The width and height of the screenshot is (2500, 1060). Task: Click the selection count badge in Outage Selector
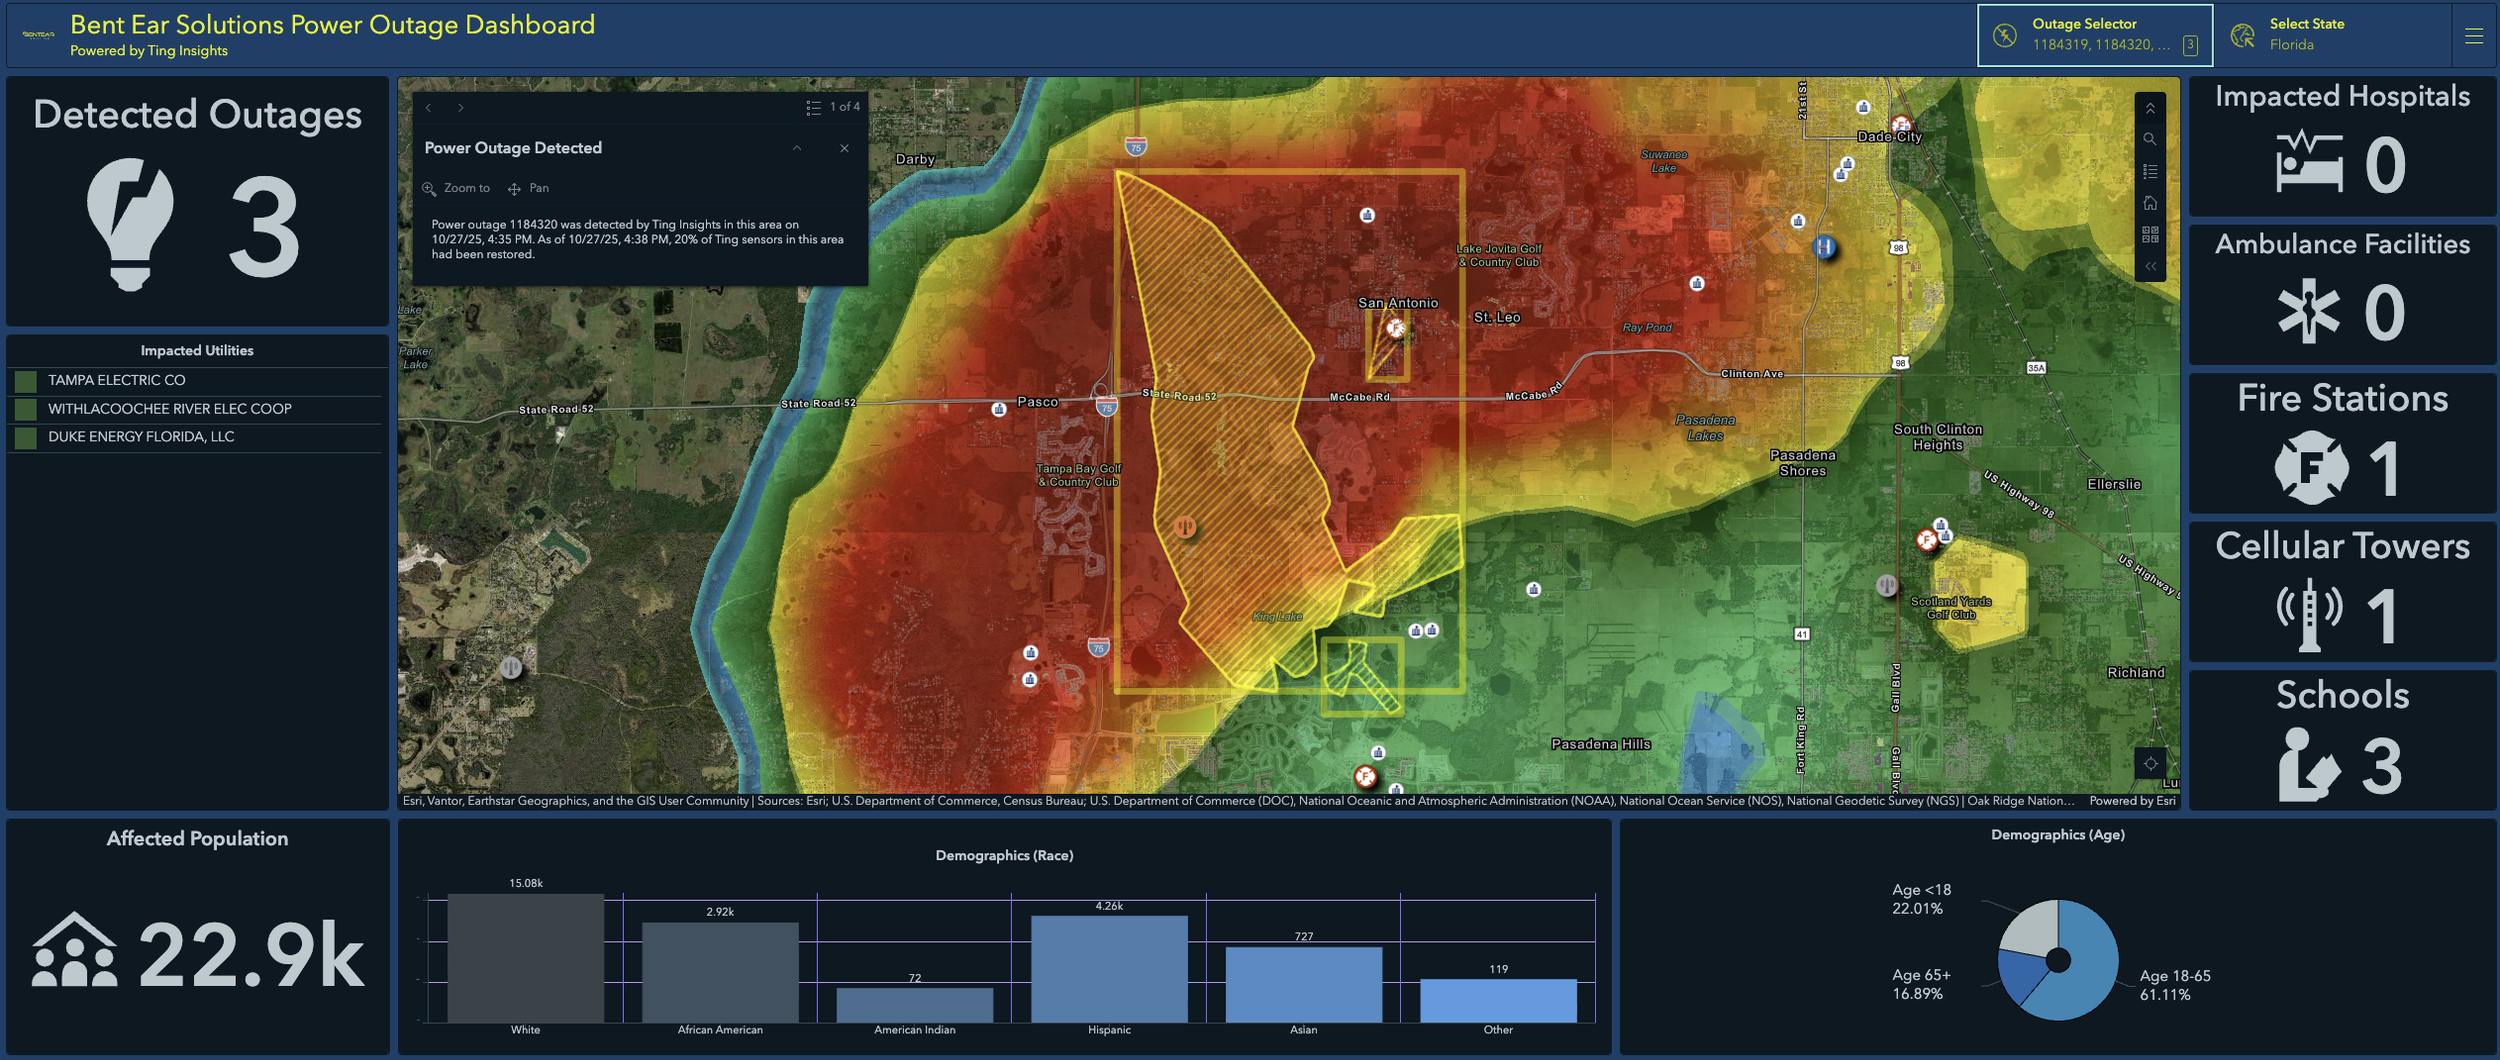click(2190, 45)
